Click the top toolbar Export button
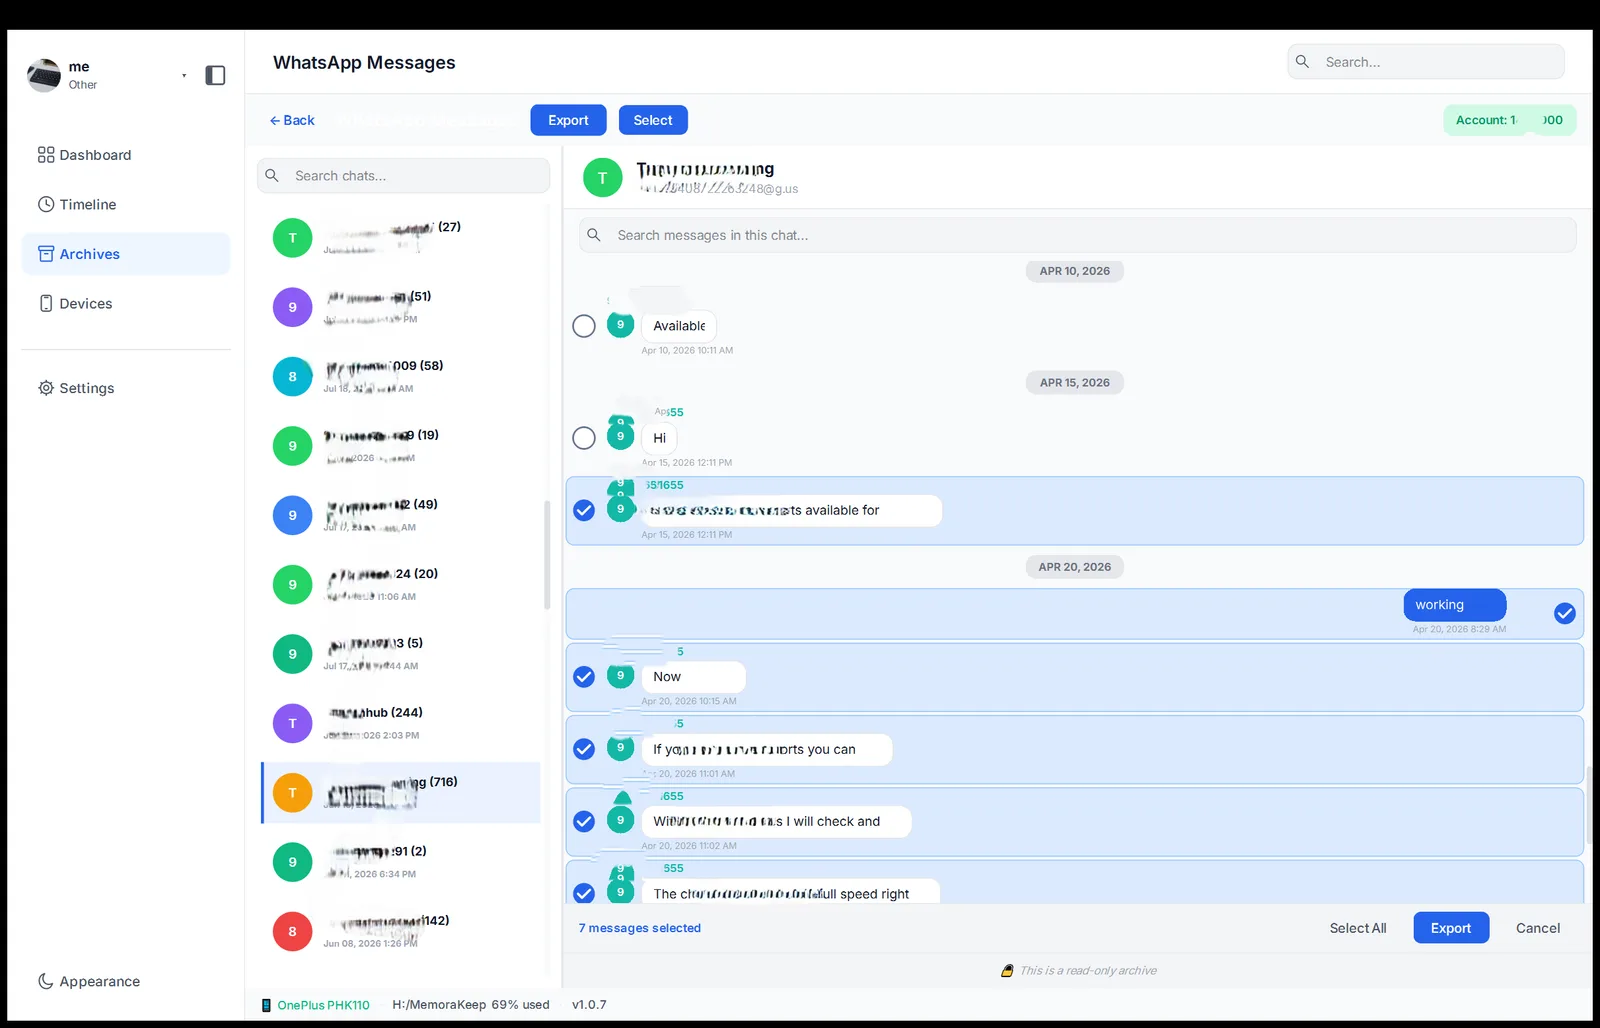 point(568,120)
